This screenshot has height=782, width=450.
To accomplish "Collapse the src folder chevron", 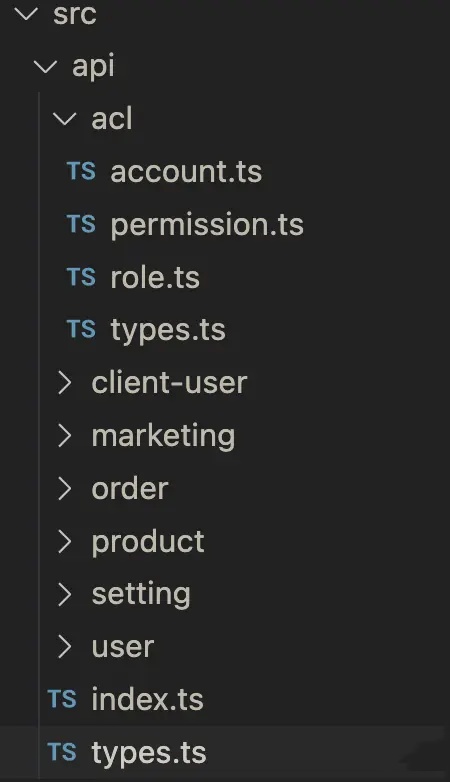I will (x=26, y=14).
